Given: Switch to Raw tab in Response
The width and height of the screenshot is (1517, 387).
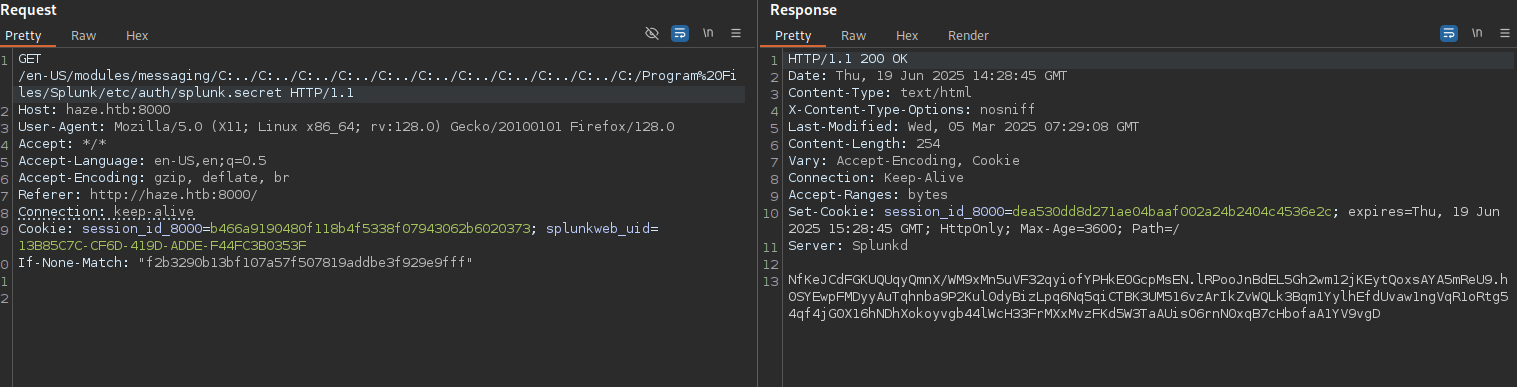Looking at the screenshot, I should click(853, 35).
